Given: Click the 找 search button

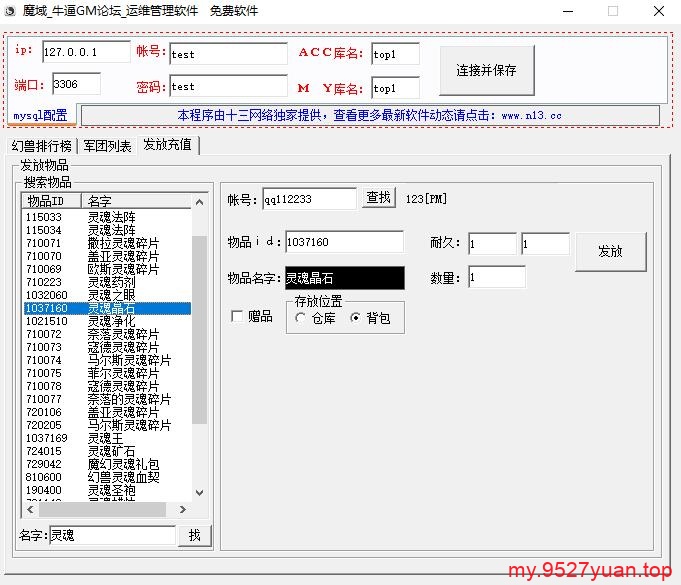Looking at the screenshot, I should pyautogui.click(x=195, y=535).
